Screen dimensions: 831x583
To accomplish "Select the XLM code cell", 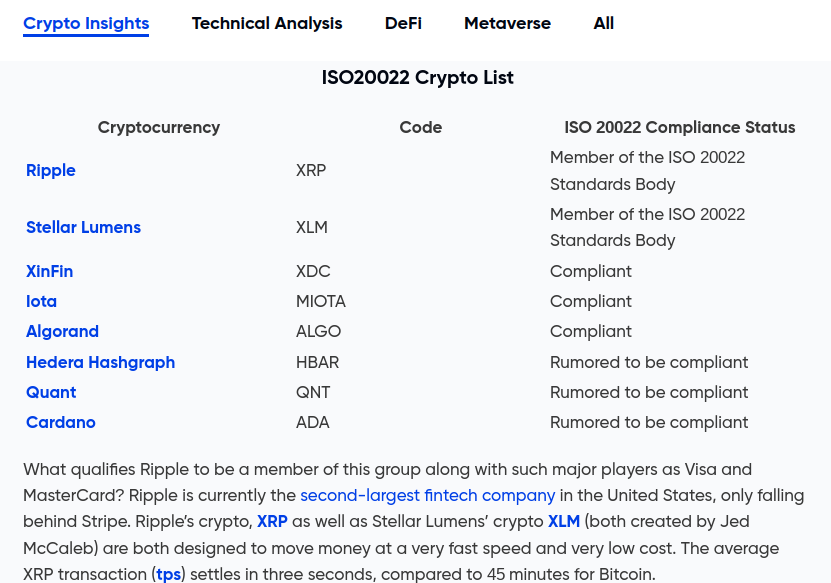I will click(x=312, y=227).
